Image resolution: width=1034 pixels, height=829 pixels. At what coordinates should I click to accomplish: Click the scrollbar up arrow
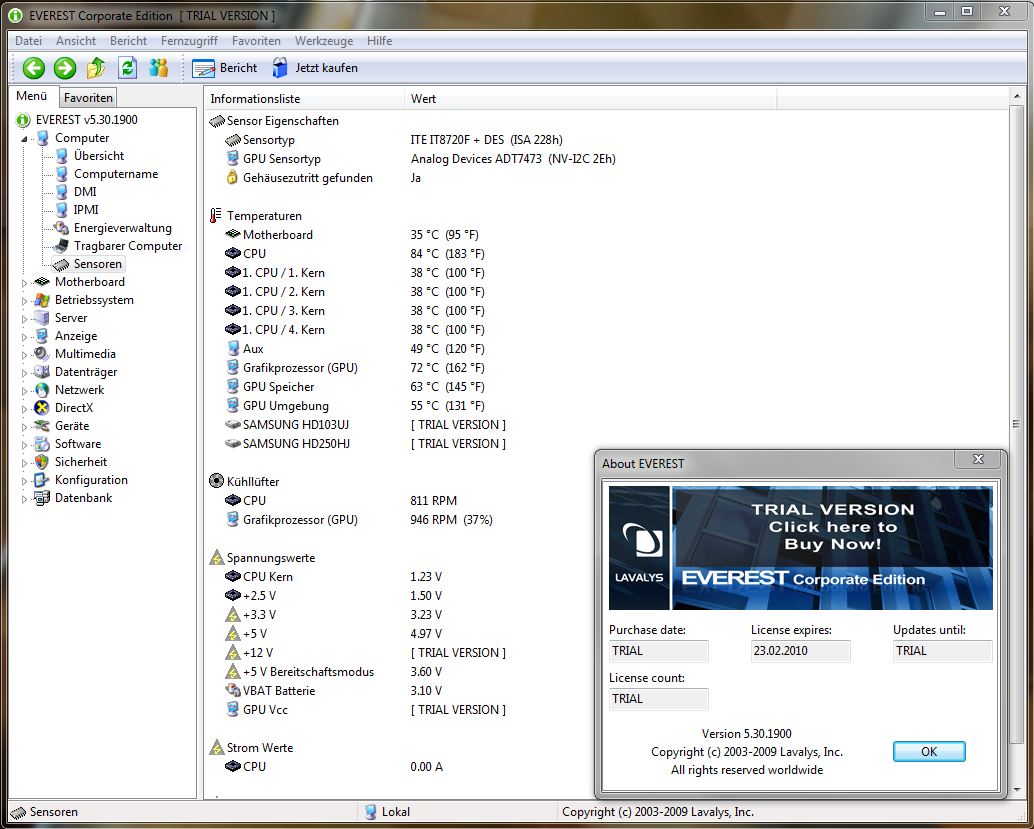click(1016, 98)
